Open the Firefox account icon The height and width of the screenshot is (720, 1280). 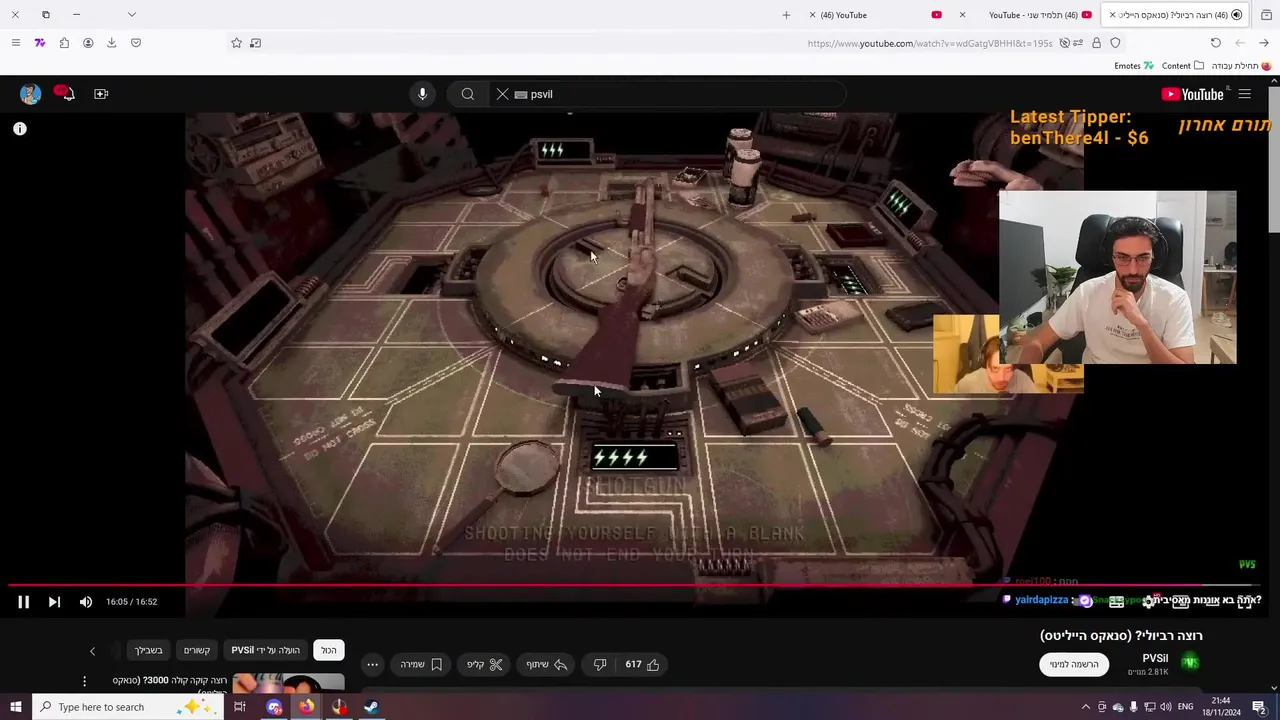pyautogui.click(x=88, y=43)
